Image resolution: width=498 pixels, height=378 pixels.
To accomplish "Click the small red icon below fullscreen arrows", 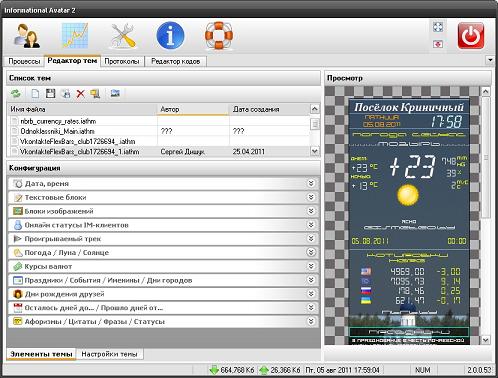I will pyautogui.click(x=438, y=44).
